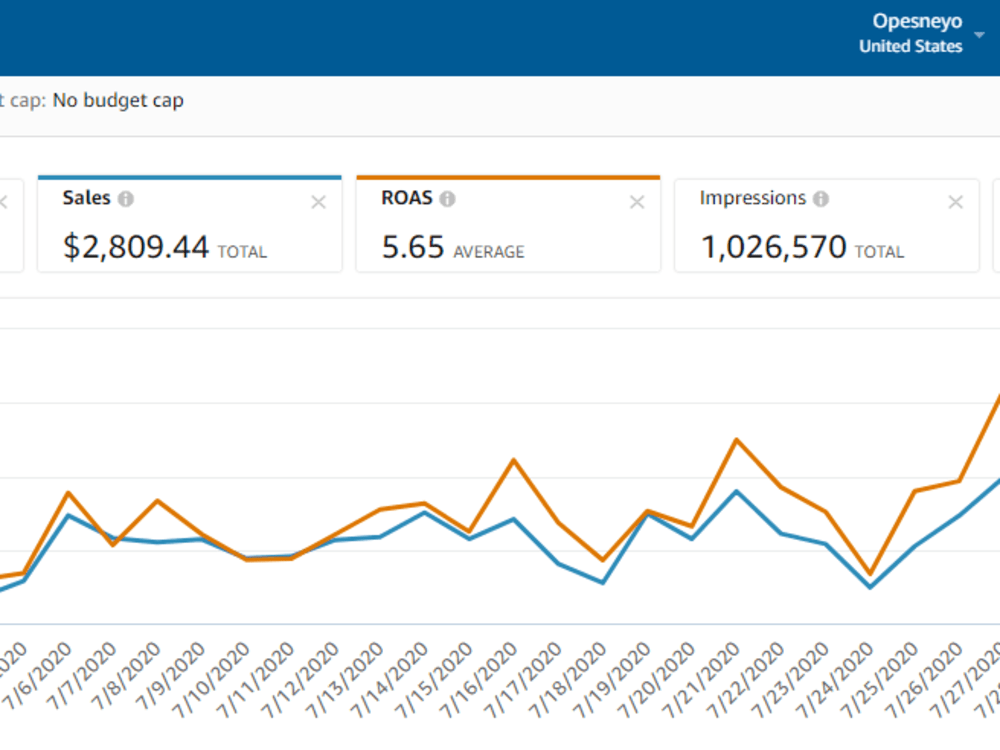Remove the ROAS metric card

click(636, 202)
